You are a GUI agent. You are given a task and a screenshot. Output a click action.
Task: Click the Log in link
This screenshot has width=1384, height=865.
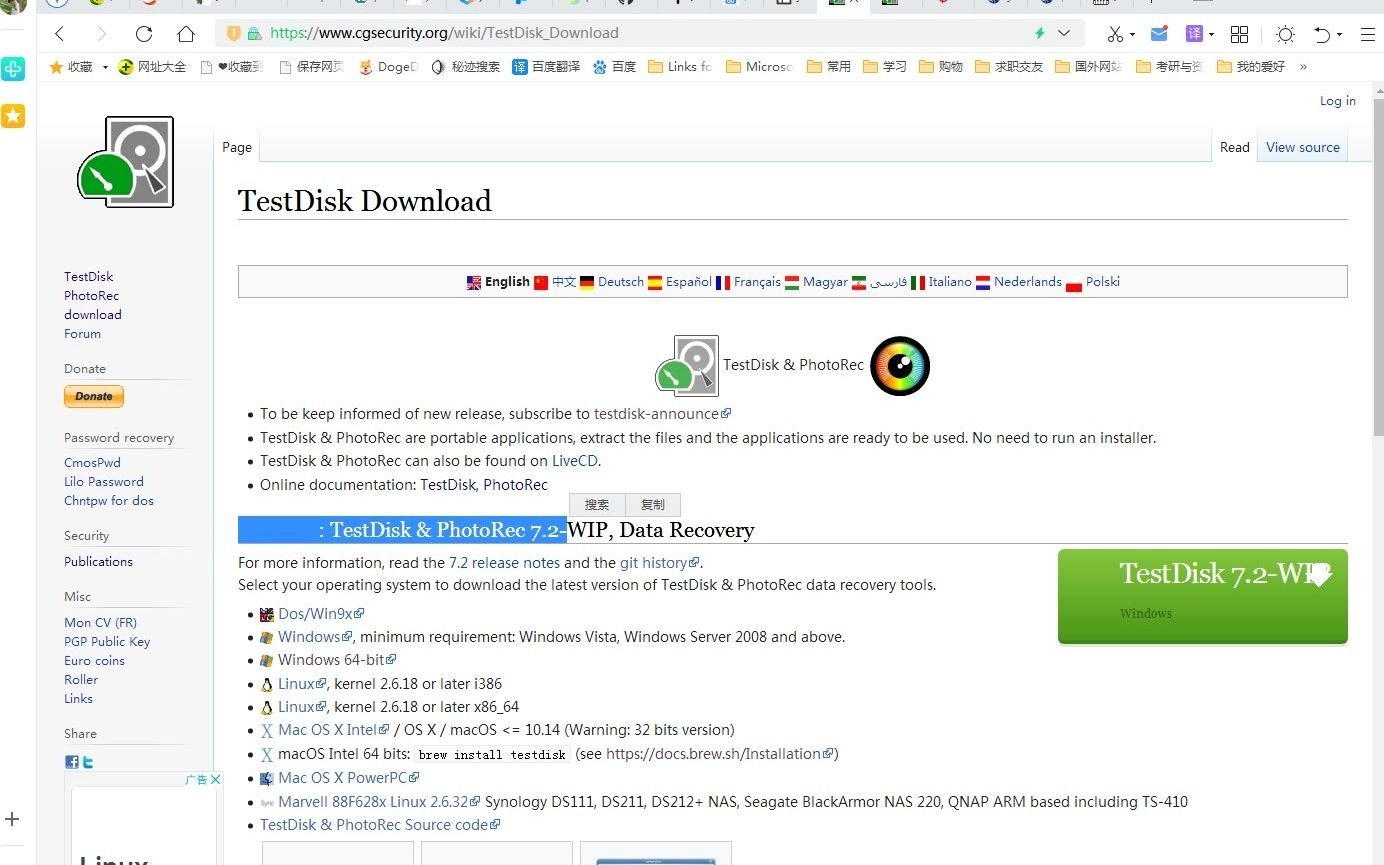point(1338,100)
